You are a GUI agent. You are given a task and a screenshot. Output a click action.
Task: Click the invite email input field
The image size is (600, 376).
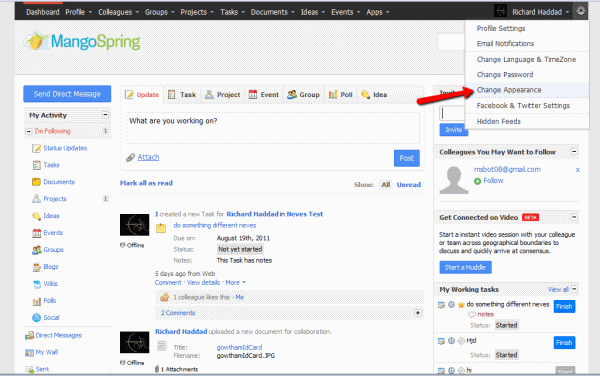(x=452, y=113)
